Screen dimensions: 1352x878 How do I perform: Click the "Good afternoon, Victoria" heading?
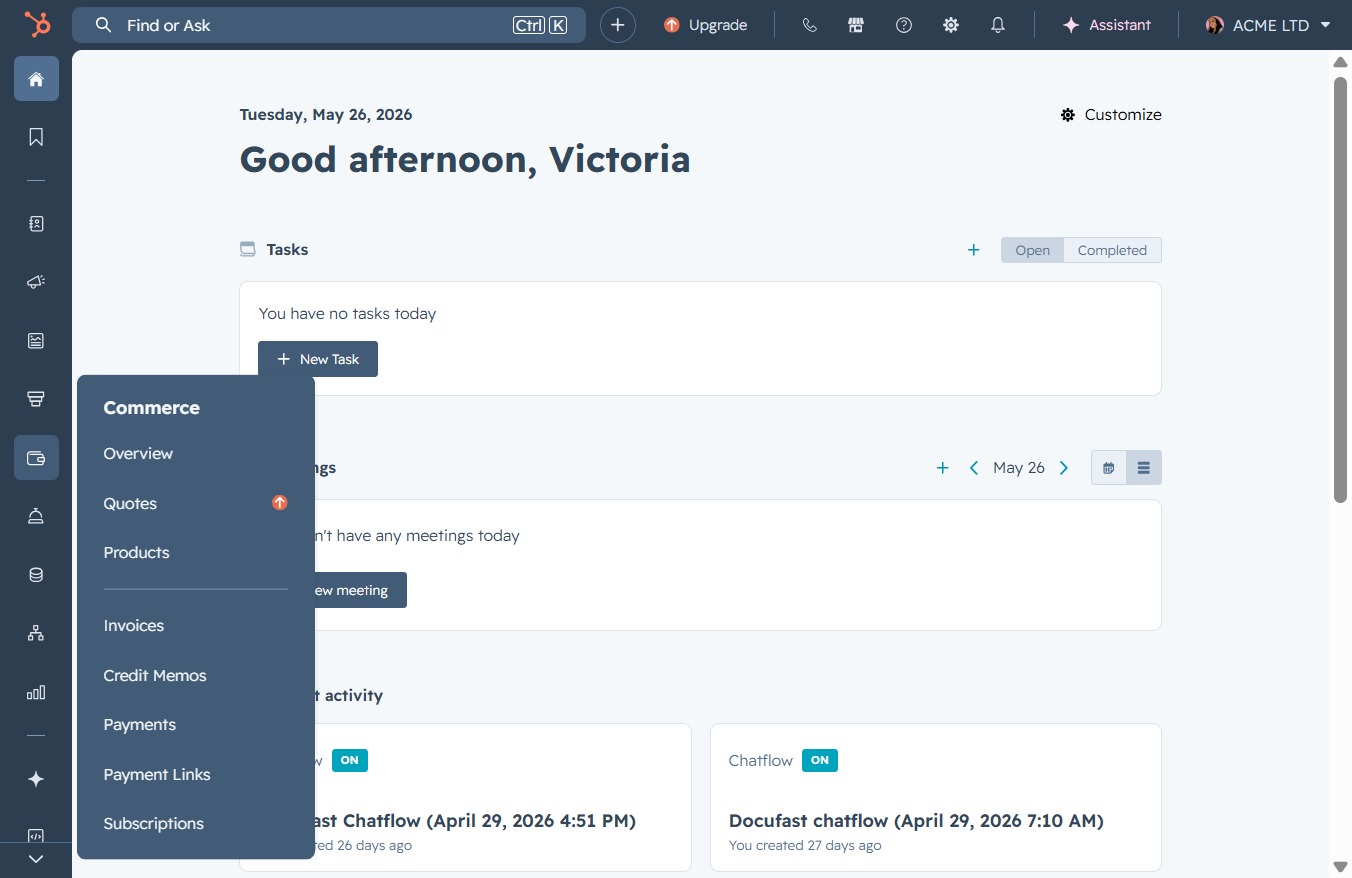[465, 160]
